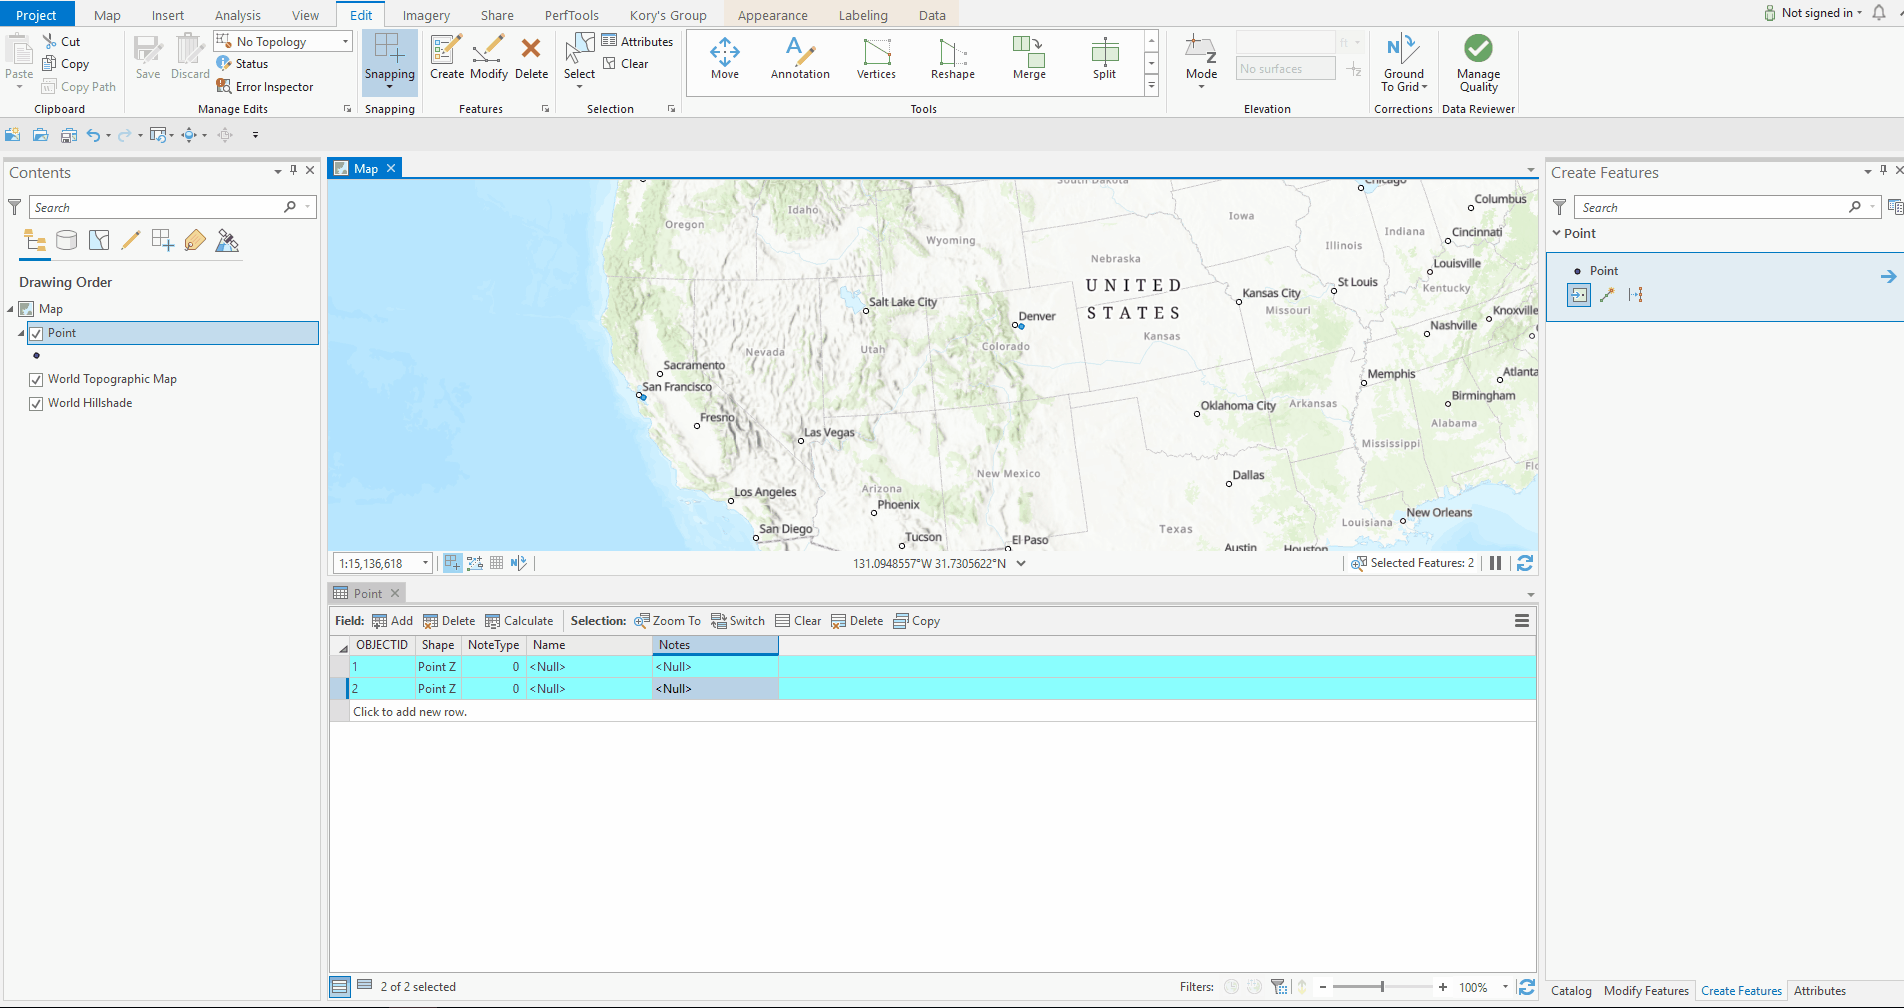Click Add field button
The width and height of the screenshot is (1904, 1008).
392,621
